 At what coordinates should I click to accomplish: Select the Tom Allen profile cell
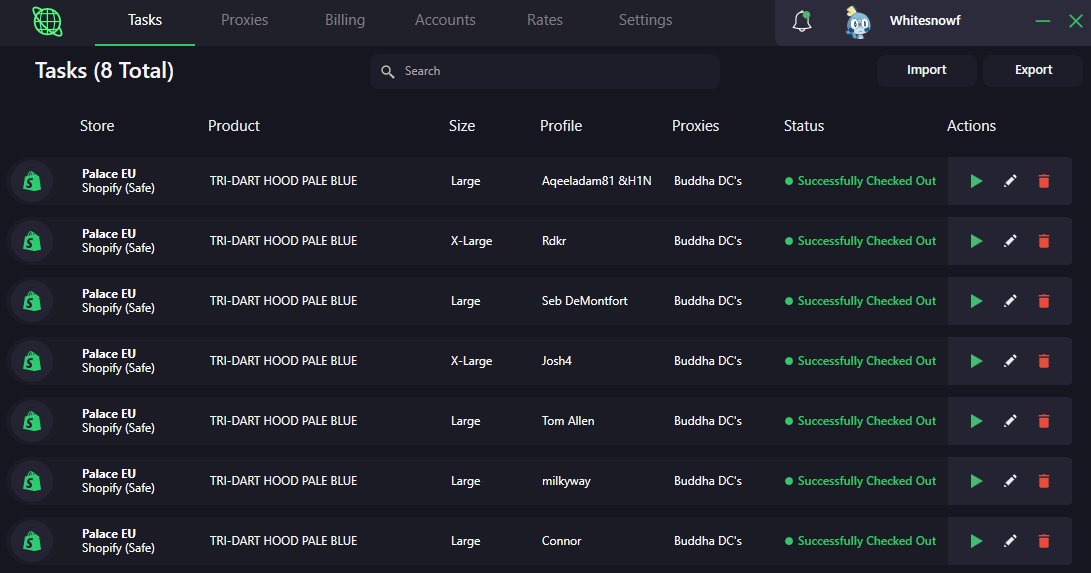point(568,421)
